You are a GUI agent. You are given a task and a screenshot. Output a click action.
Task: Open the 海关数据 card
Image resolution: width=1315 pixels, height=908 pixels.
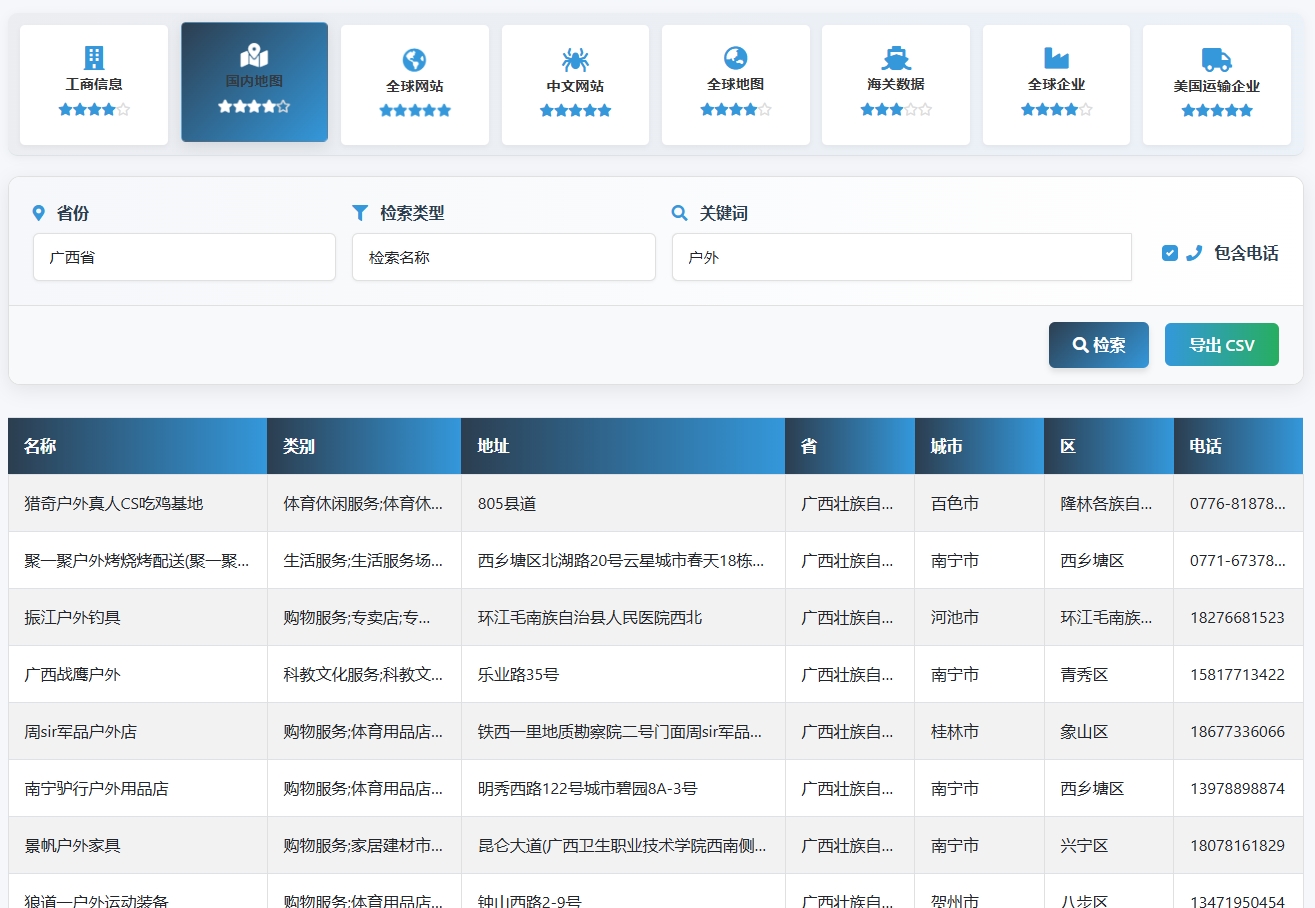[896, 85]
